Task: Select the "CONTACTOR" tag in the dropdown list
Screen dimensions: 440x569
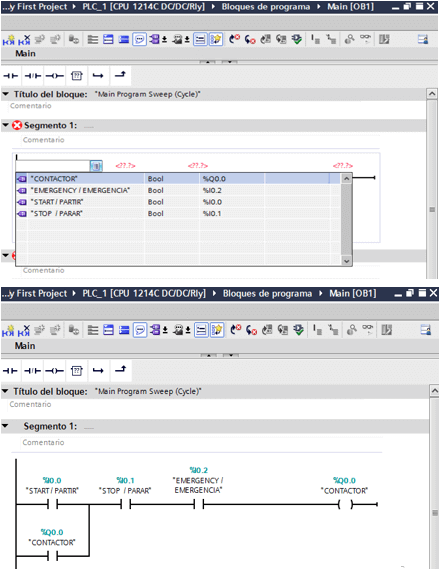Action: [178, 179]
